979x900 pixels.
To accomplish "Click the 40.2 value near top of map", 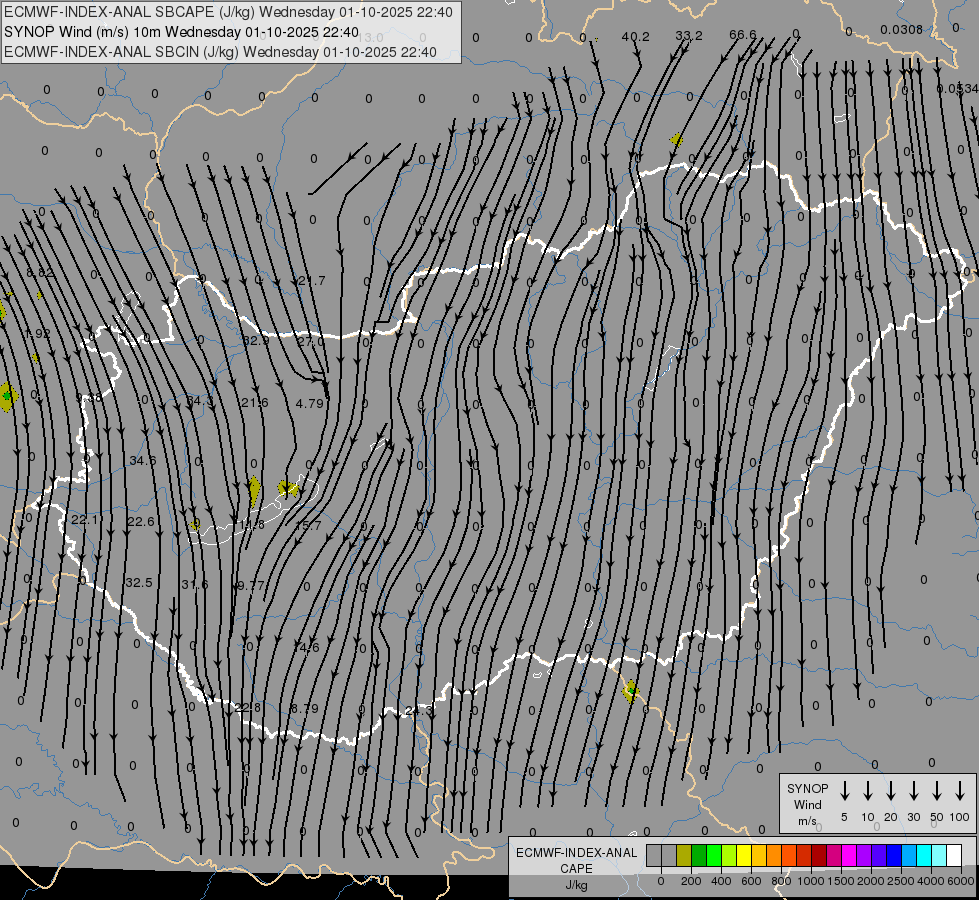I will (635, 36).
